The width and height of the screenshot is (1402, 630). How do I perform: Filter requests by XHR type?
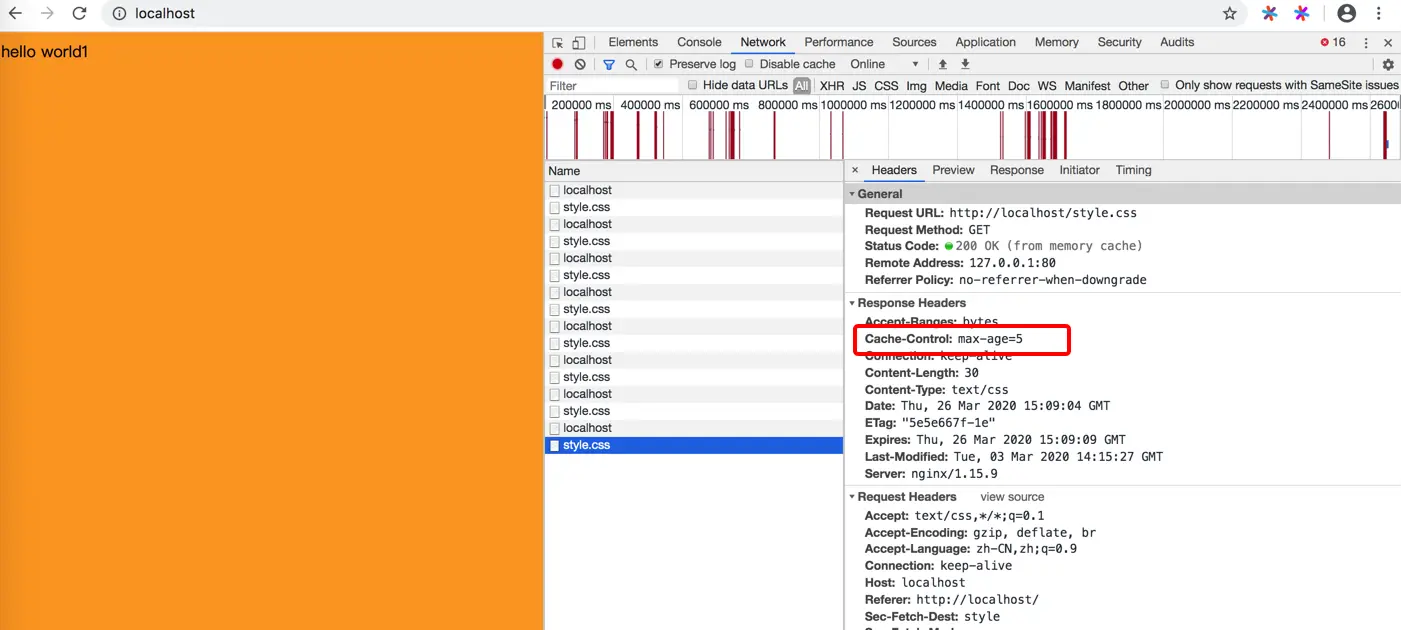[832, 86]
